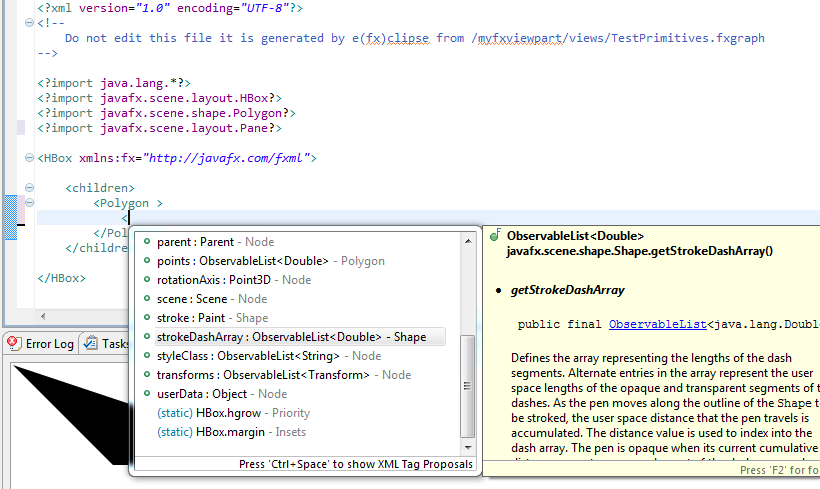
Task: Place cursor on the HBox xmlns line
Action: point(176,158)
